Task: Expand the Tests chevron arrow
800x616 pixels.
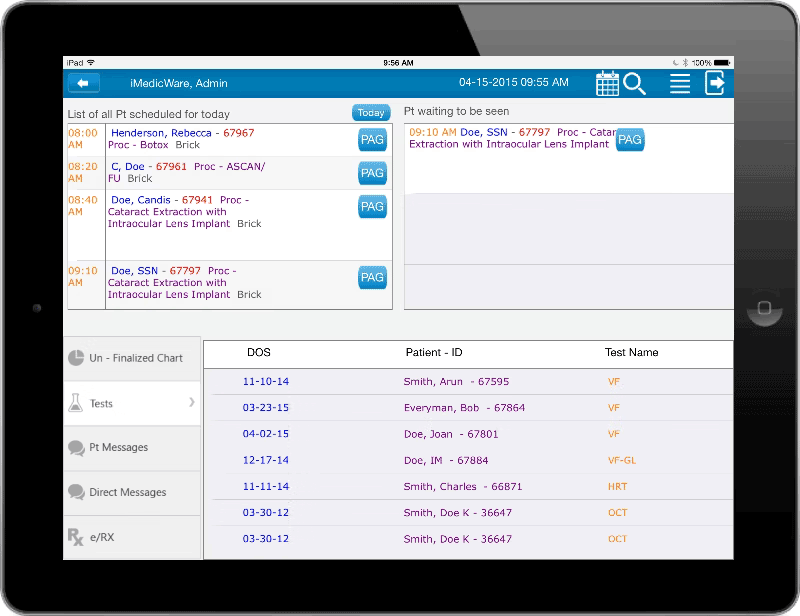Action: point(192,402)
